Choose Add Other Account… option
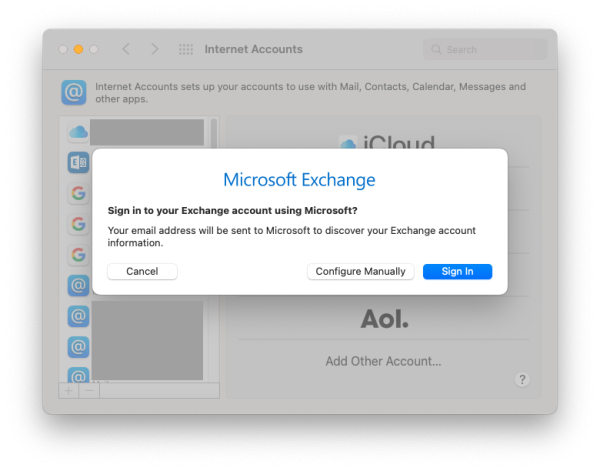Viewport: 600px width, 471px height. (383, 361)
